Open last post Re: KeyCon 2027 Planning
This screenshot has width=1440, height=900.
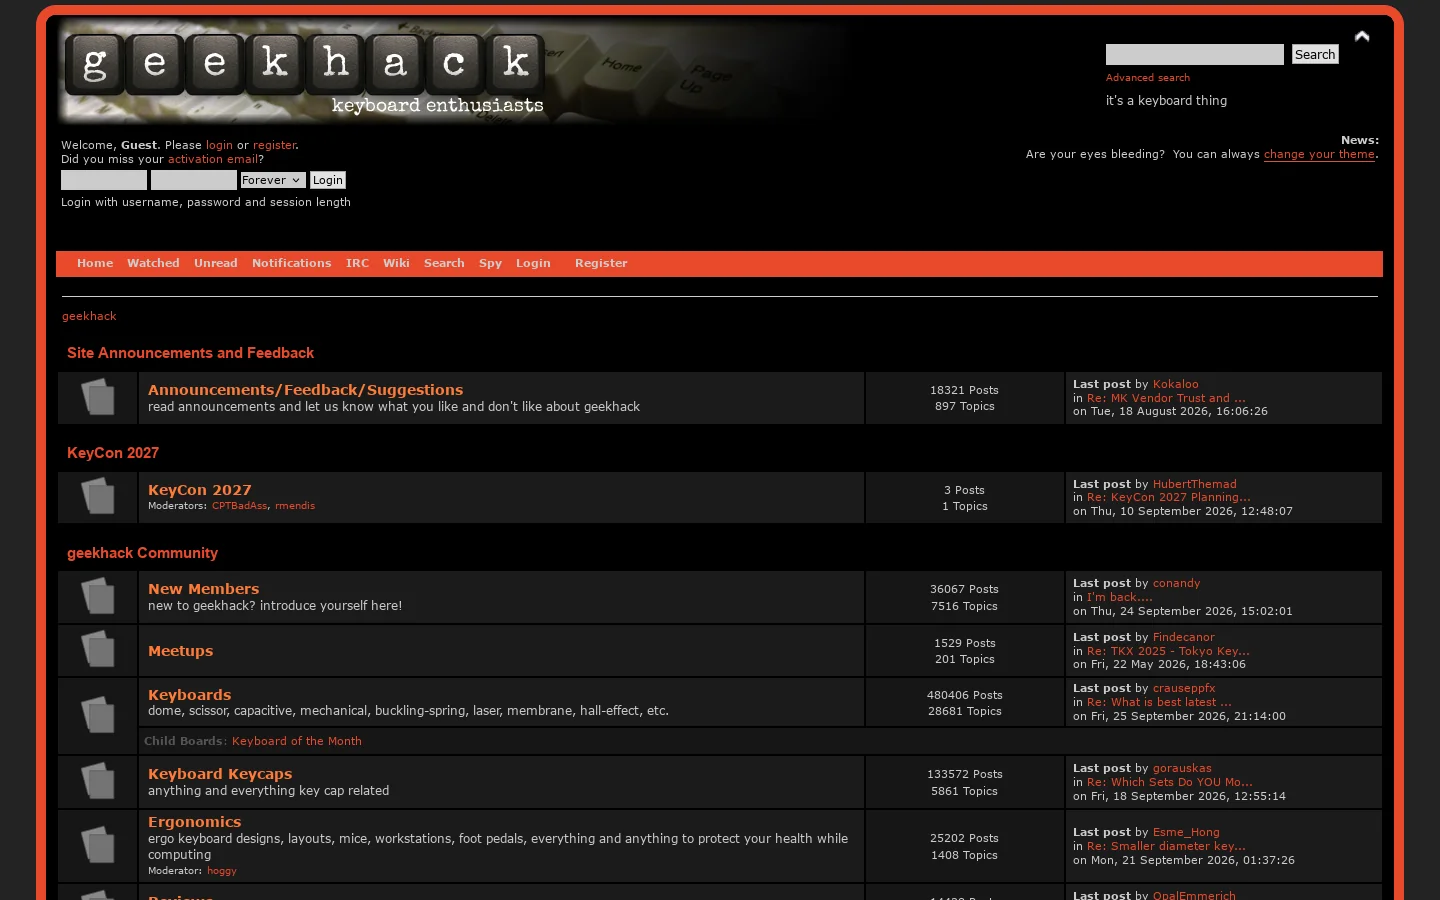pyautogui.click(x=1168, y=497)
